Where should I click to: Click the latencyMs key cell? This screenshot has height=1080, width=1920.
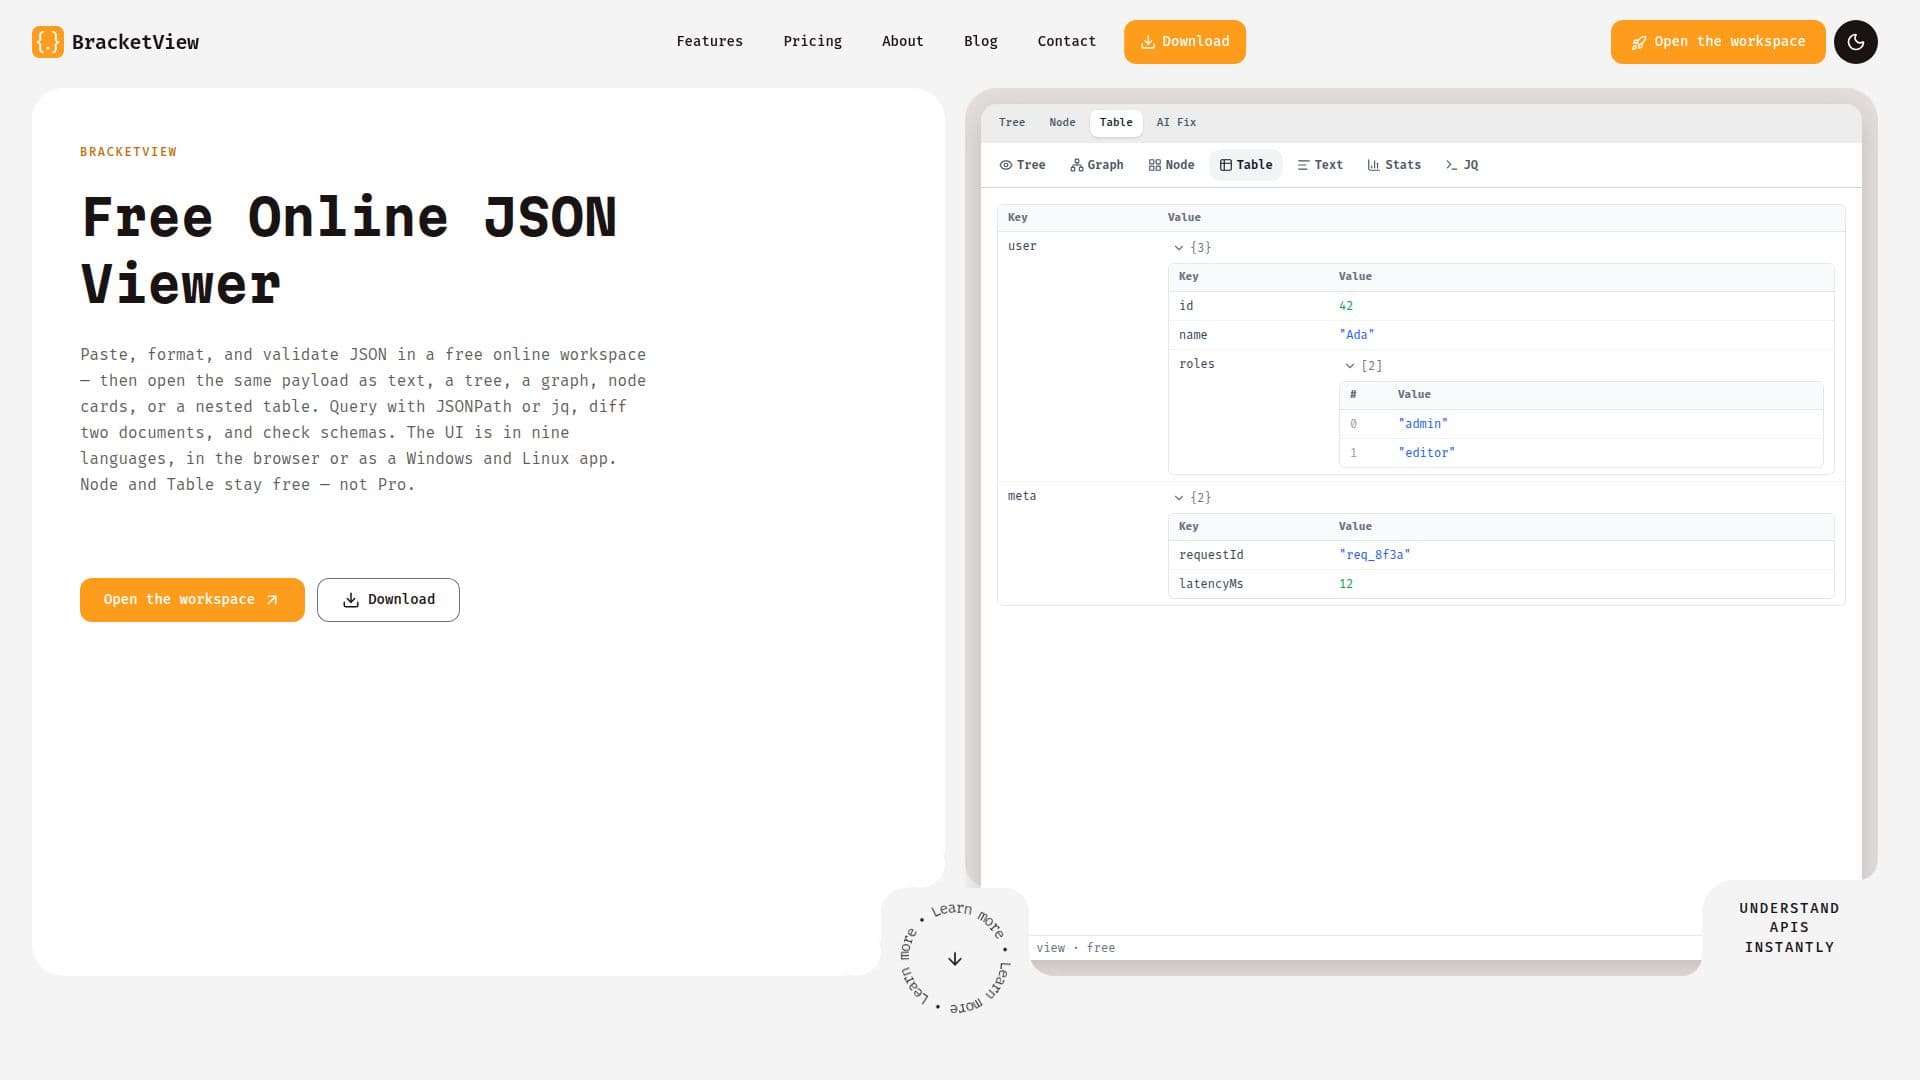1211,584
